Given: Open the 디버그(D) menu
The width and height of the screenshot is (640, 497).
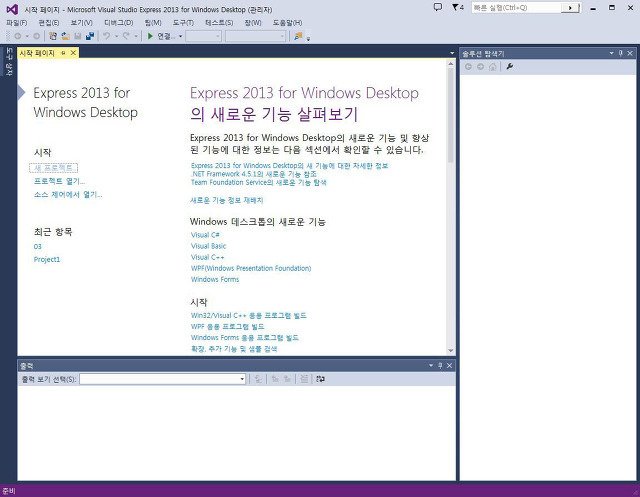Looking at the screenshot, I should (119, 22).
